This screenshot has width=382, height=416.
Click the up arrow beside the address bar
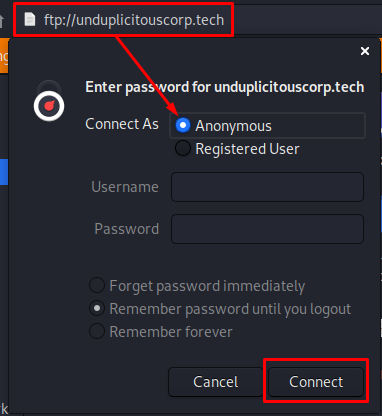point(2,21)
